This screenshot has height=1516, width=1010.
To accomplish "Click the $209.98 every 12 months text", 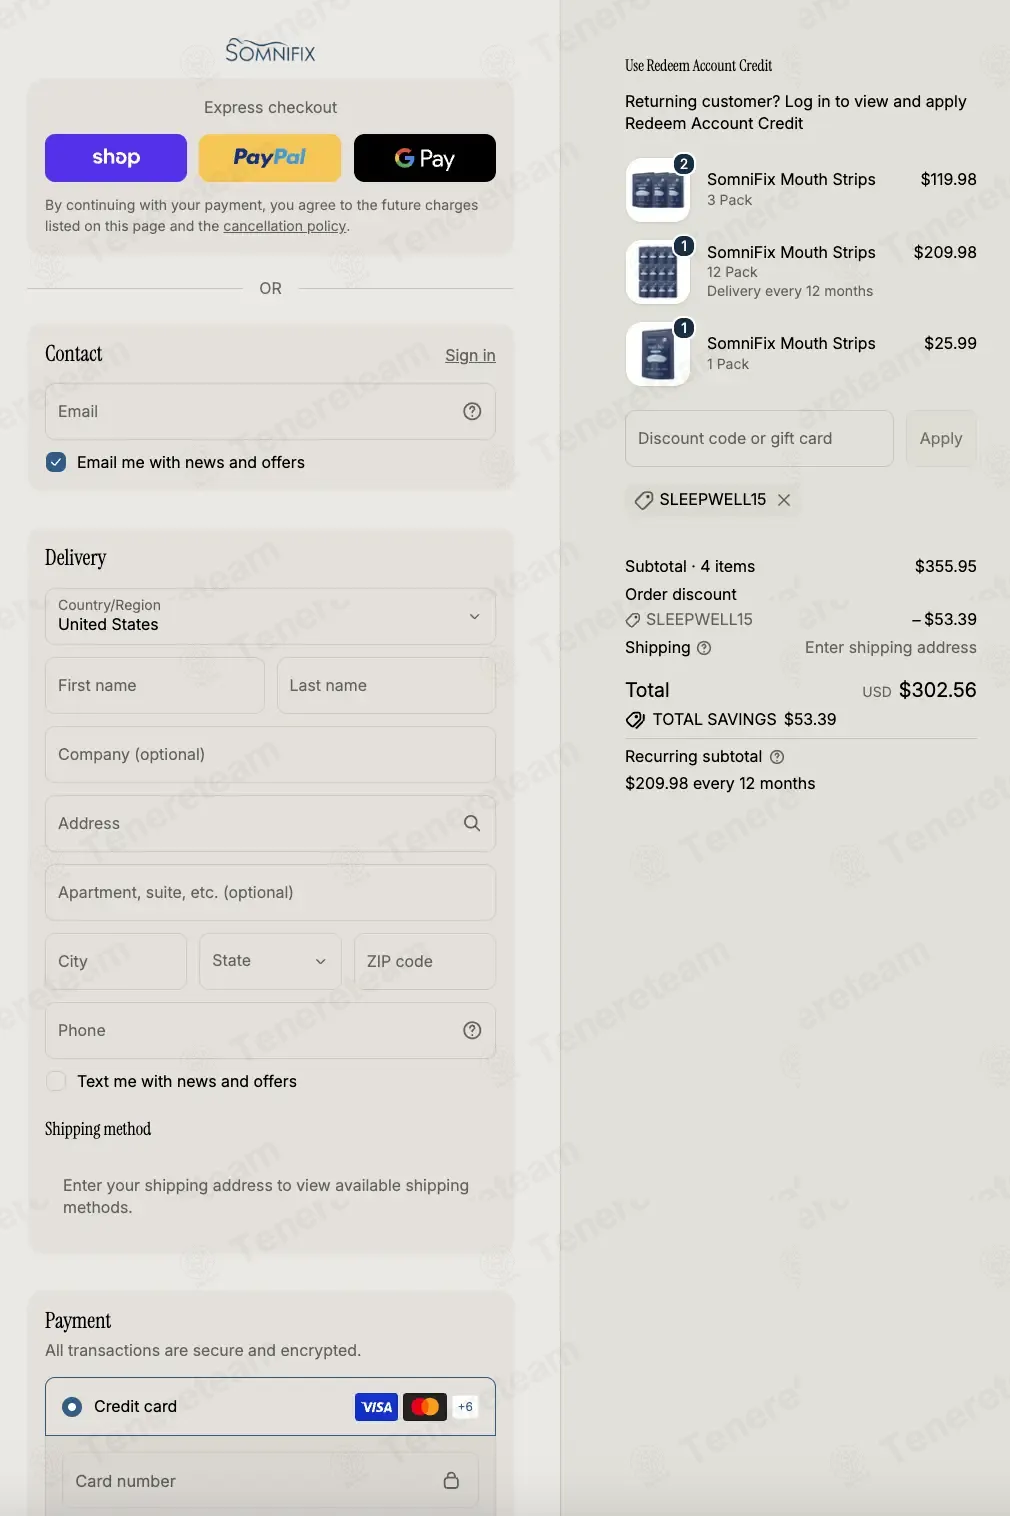I will tap(720, 783).
